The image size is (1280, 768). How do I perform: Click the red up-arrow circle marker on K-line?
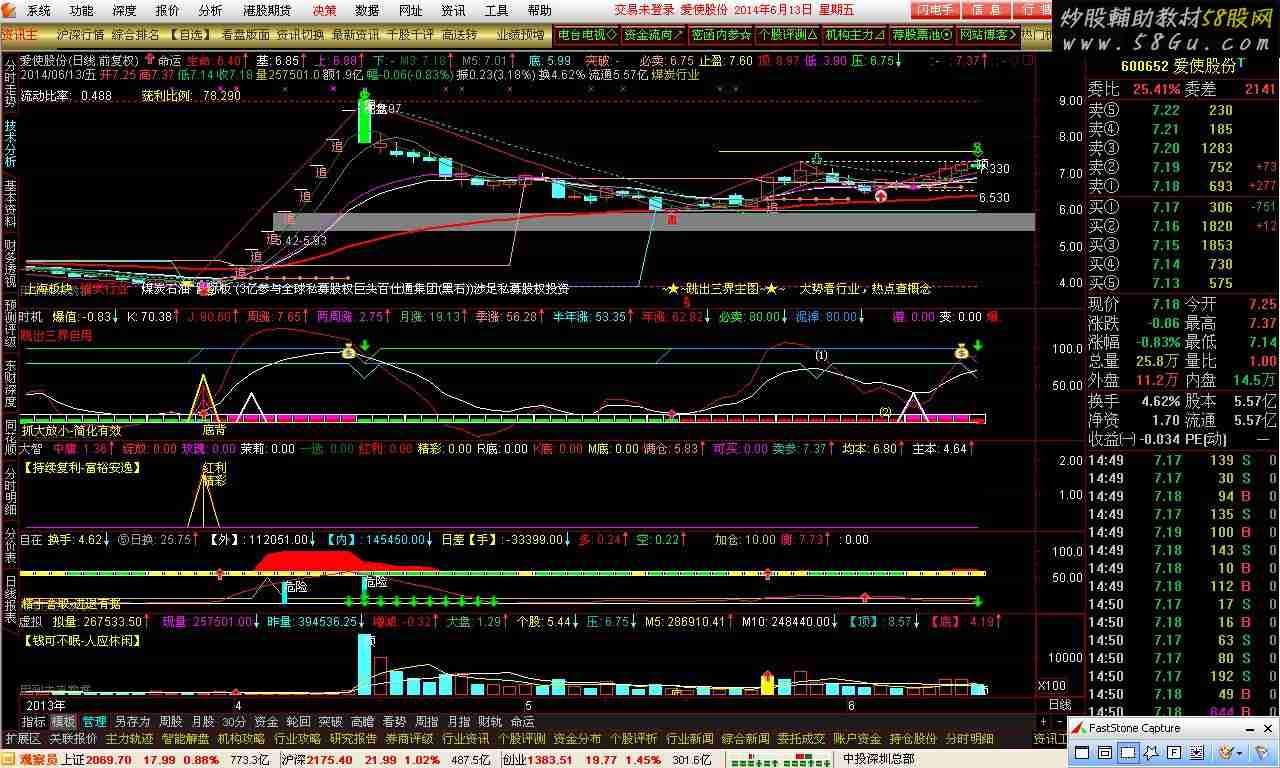(881, 196)
